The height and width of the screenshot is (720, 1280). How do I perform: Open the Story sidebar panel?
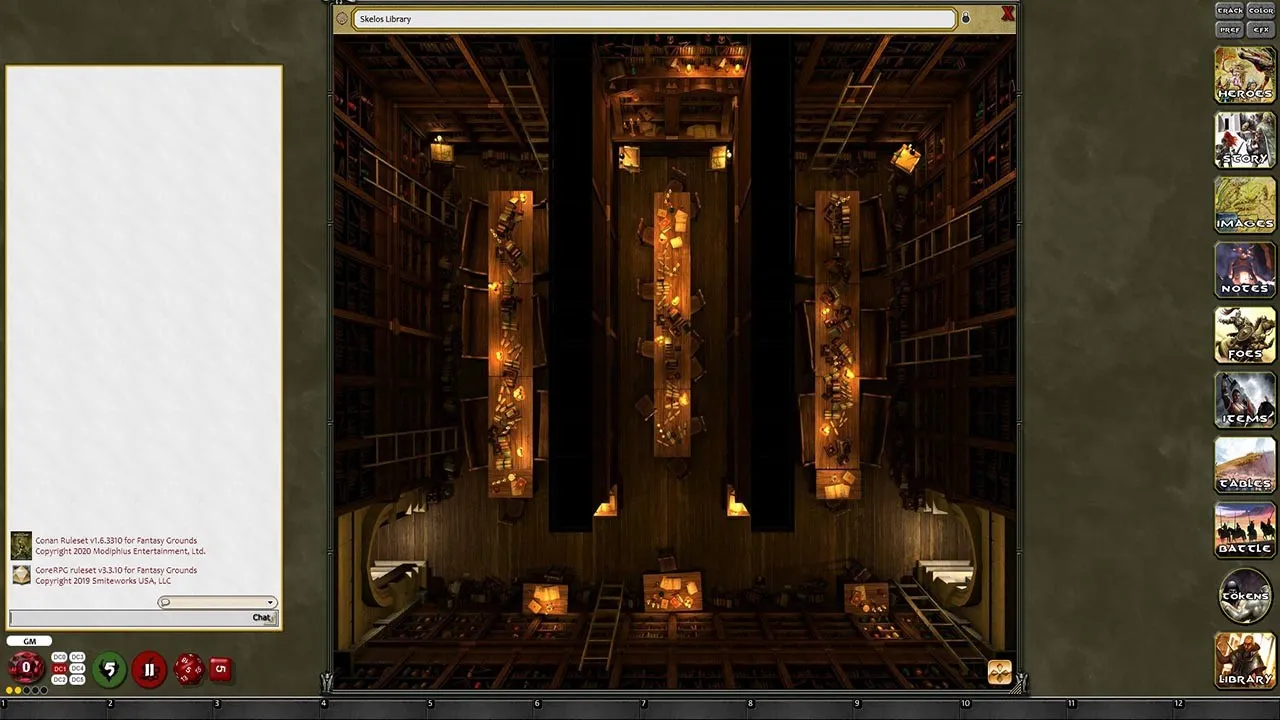(x=1245, y=139)
